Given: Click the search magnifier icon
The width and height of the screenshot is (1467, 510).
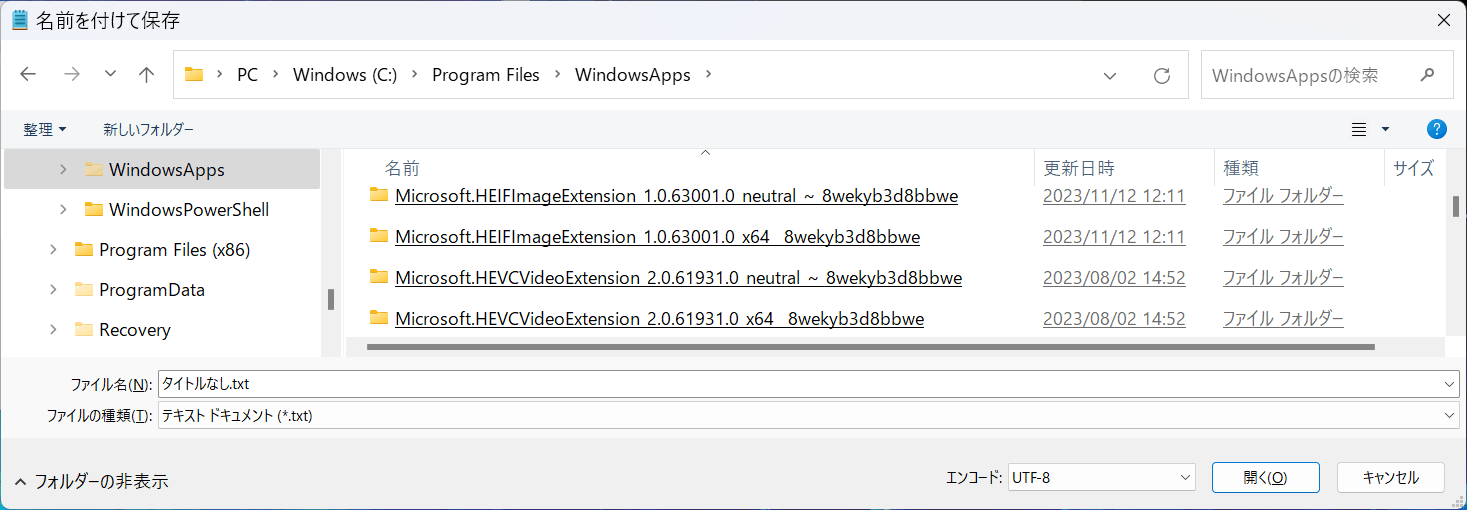Looking at the screenshot, I should click(x=1428, y=75).
